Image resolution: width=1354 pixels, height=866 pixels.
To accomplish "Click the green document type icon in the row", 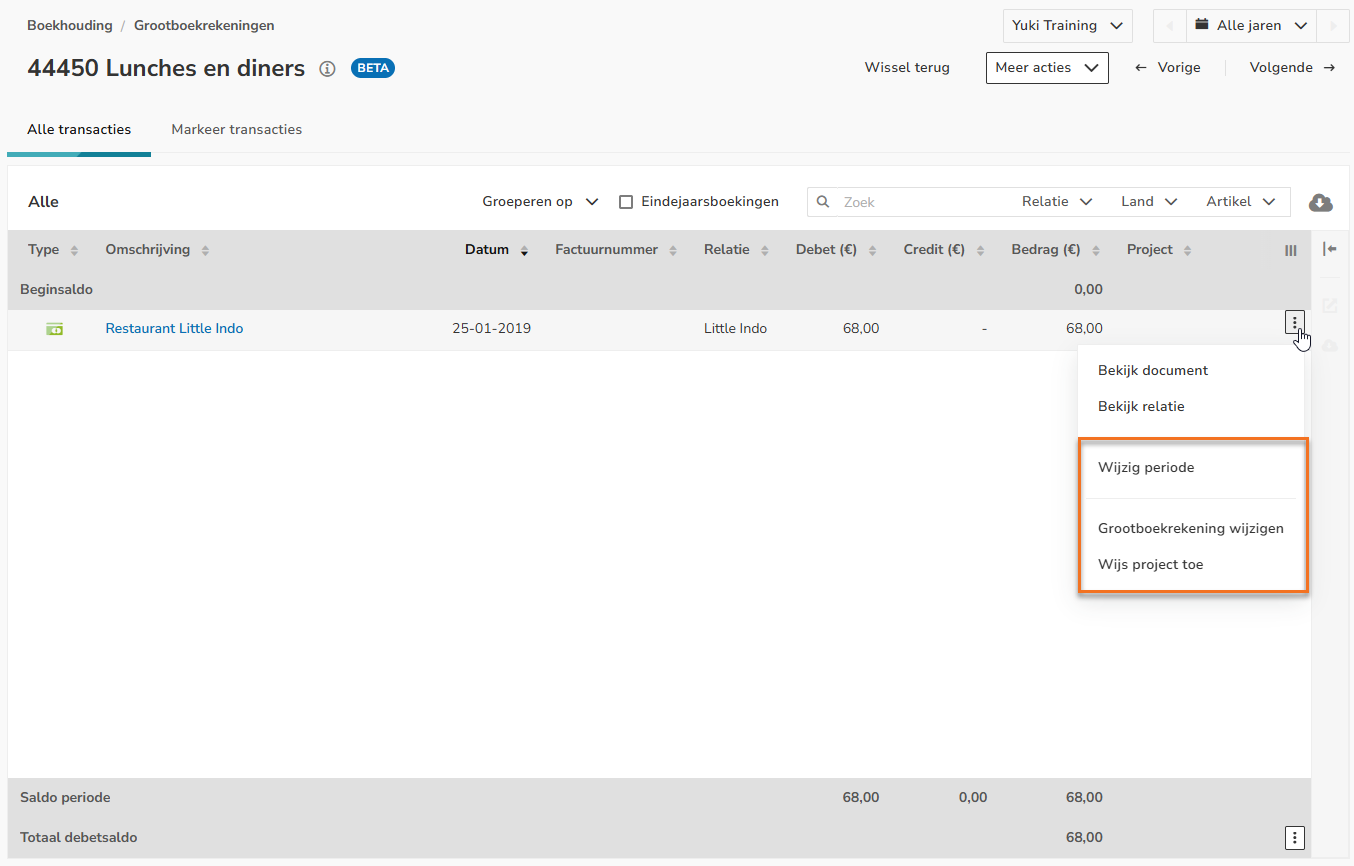I will 55,329.
